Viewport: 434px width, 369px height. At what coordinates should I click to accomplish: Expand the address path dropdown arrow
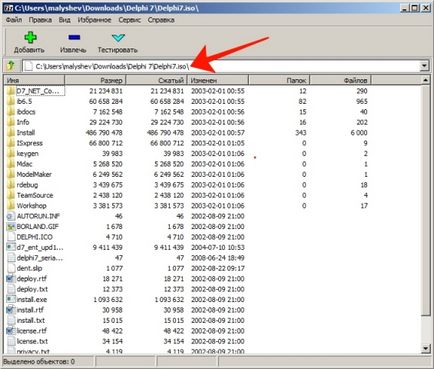424,66
